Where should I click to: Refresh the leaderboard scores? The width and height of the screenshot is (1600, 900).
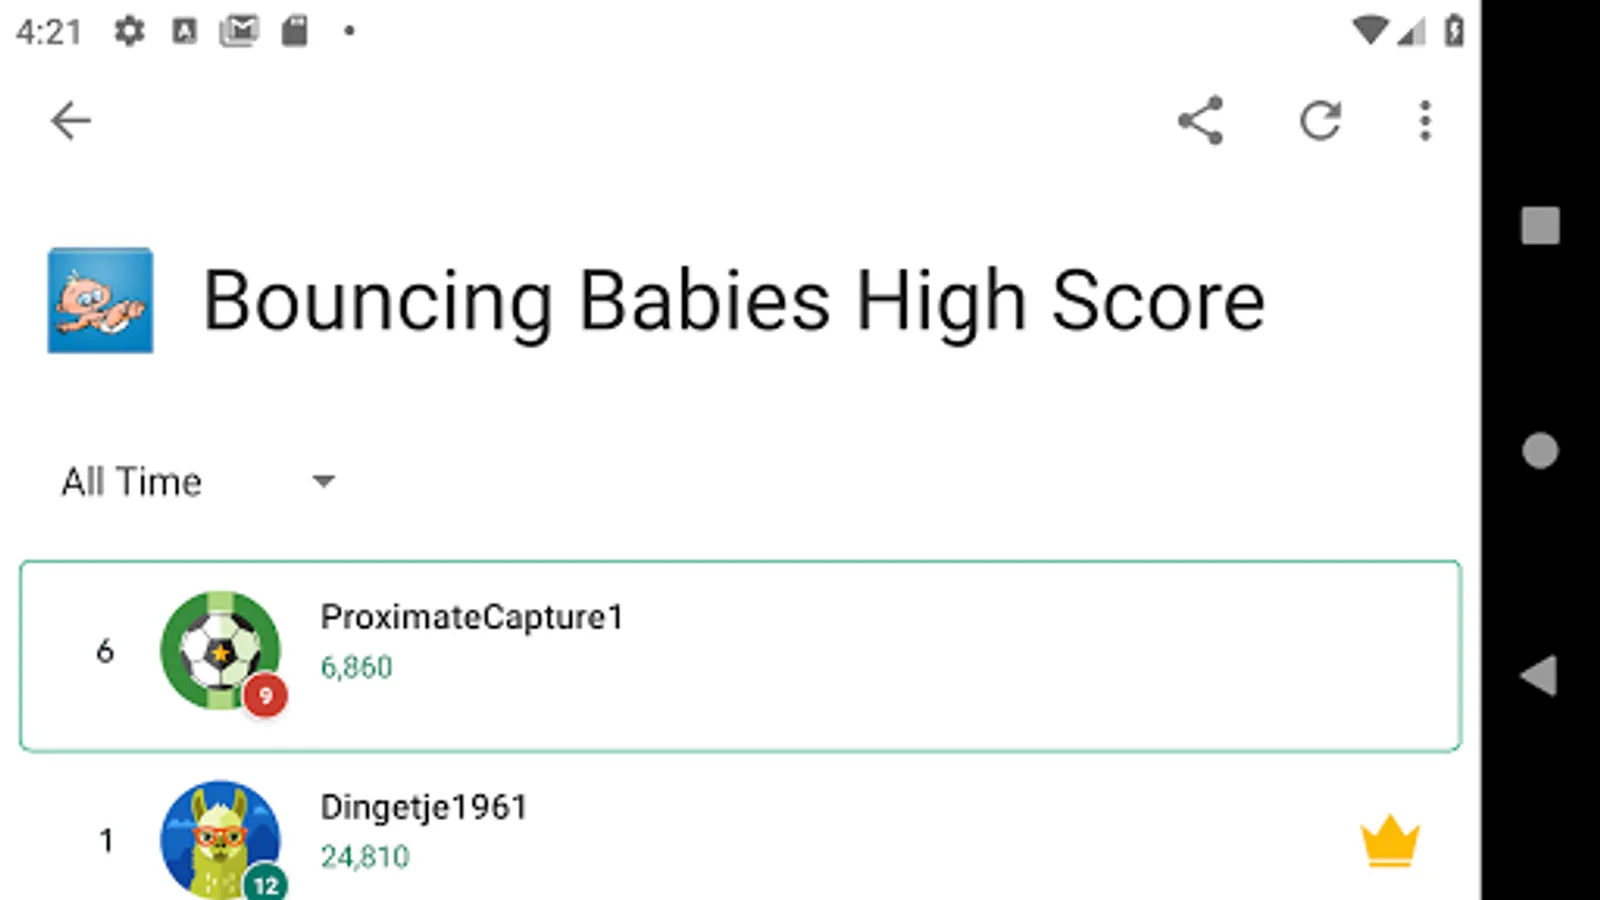1320,121
